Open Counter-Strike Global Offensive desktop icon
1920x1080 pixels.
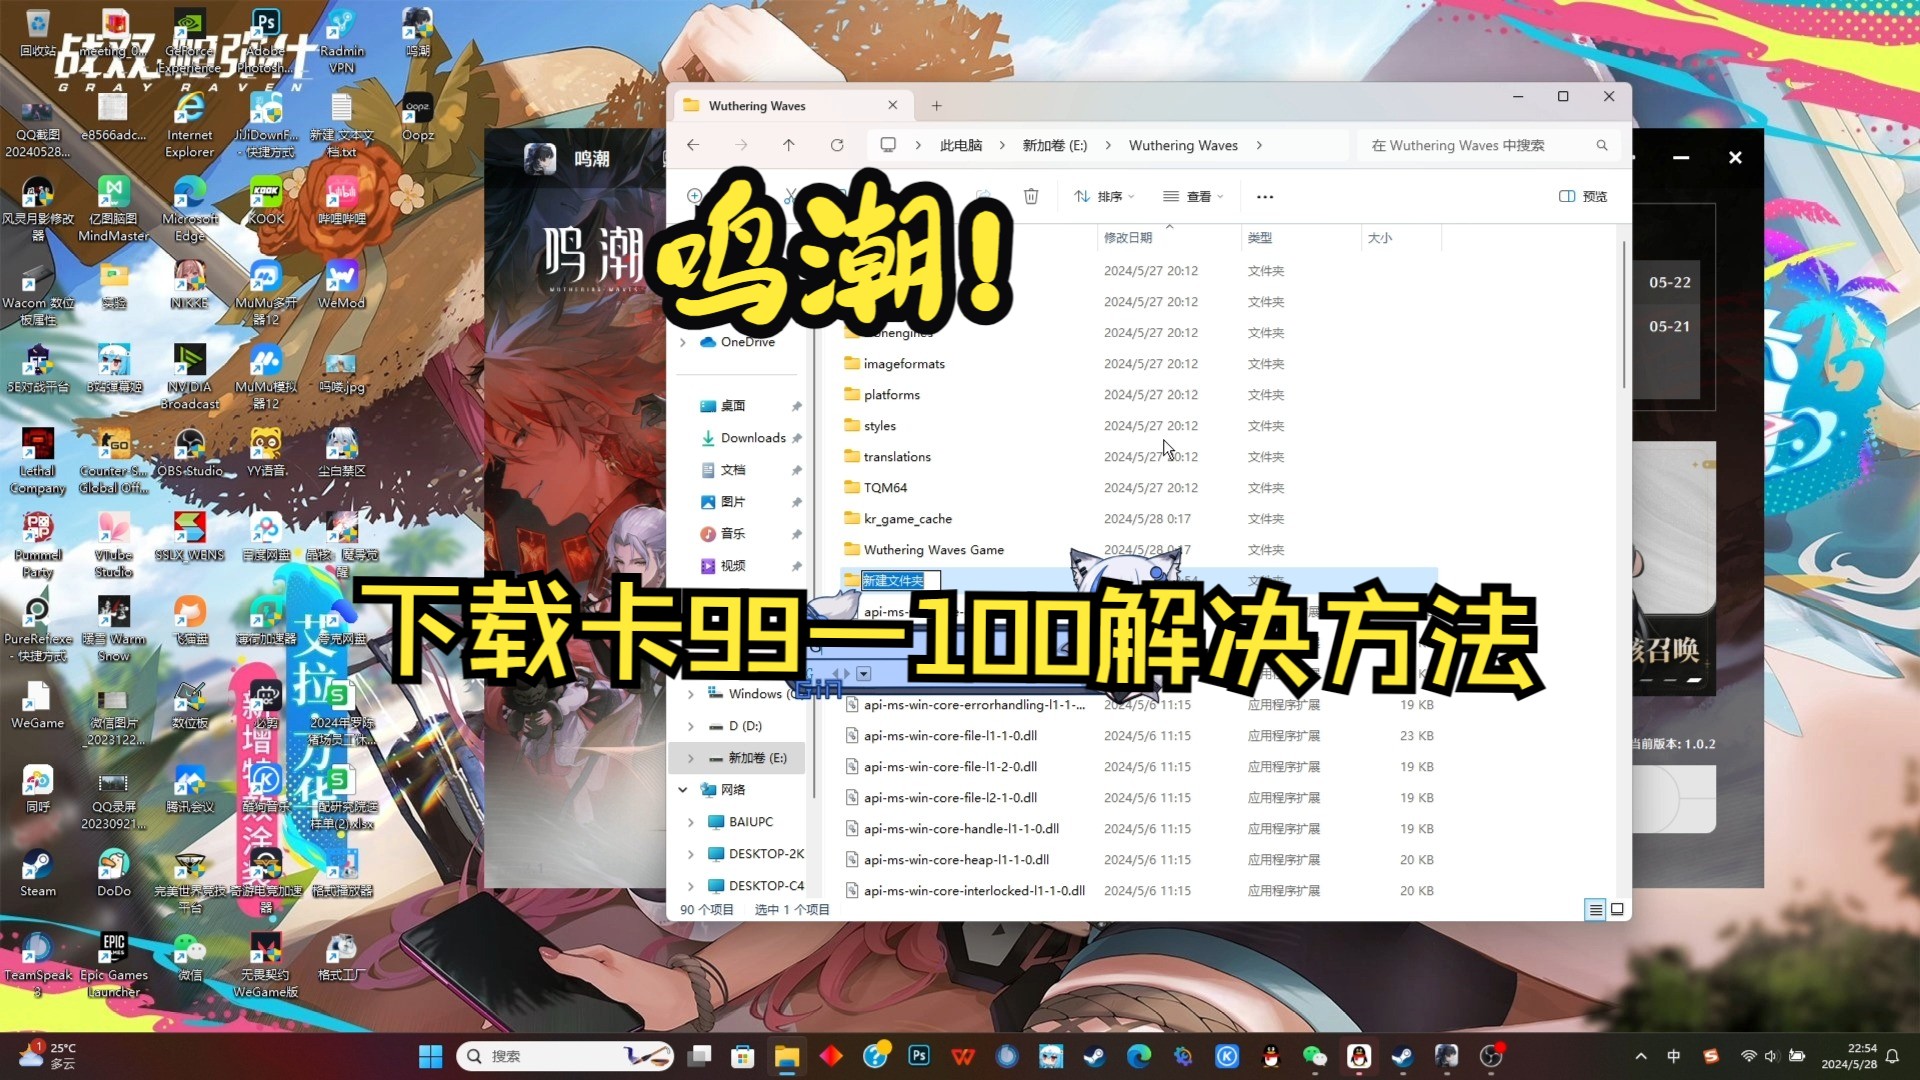(x=114, y=460)
